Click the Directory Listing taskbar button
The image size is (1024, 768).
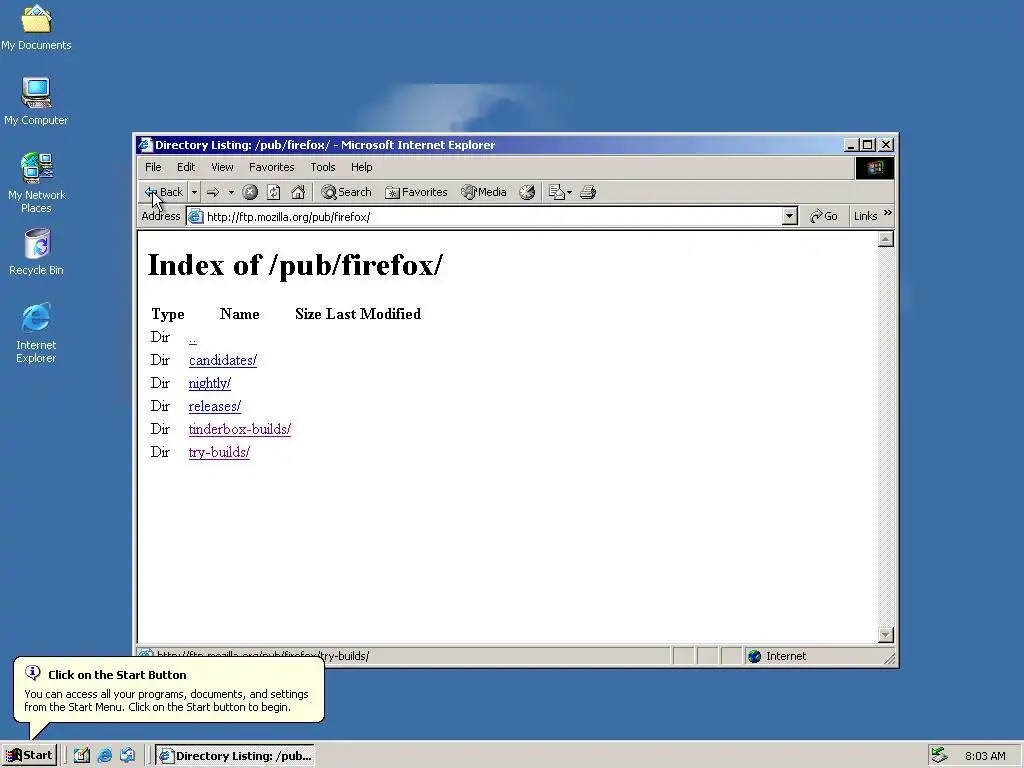236,756
